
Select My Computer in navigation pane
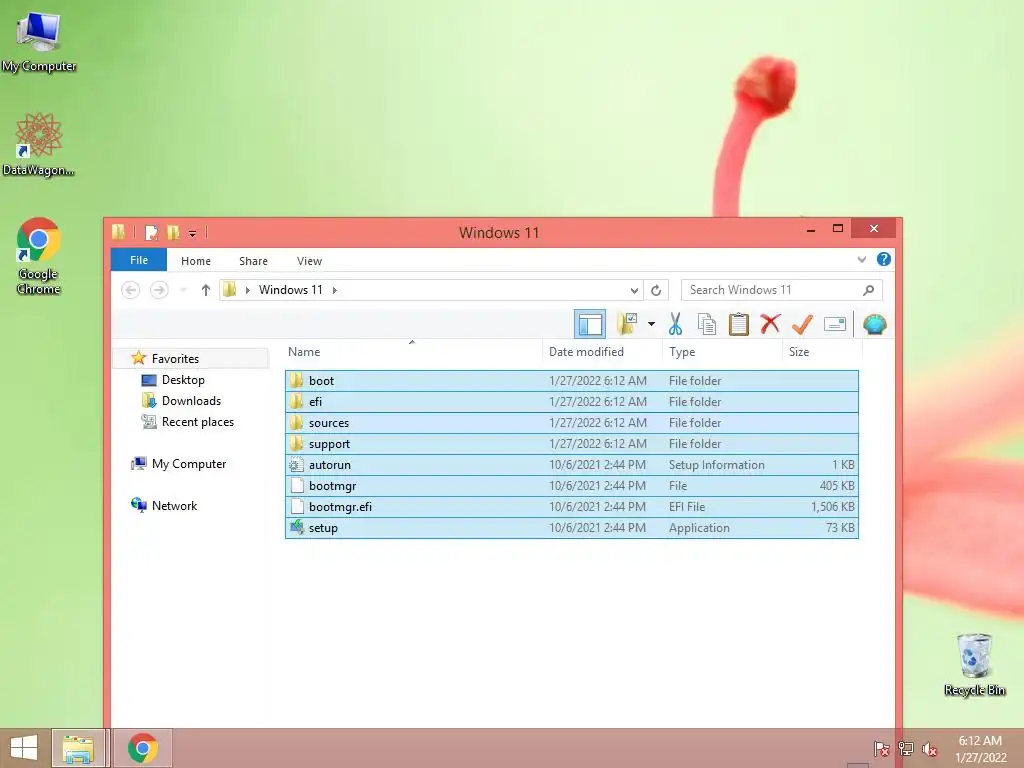pyautogui.click(x=189, y=464)
